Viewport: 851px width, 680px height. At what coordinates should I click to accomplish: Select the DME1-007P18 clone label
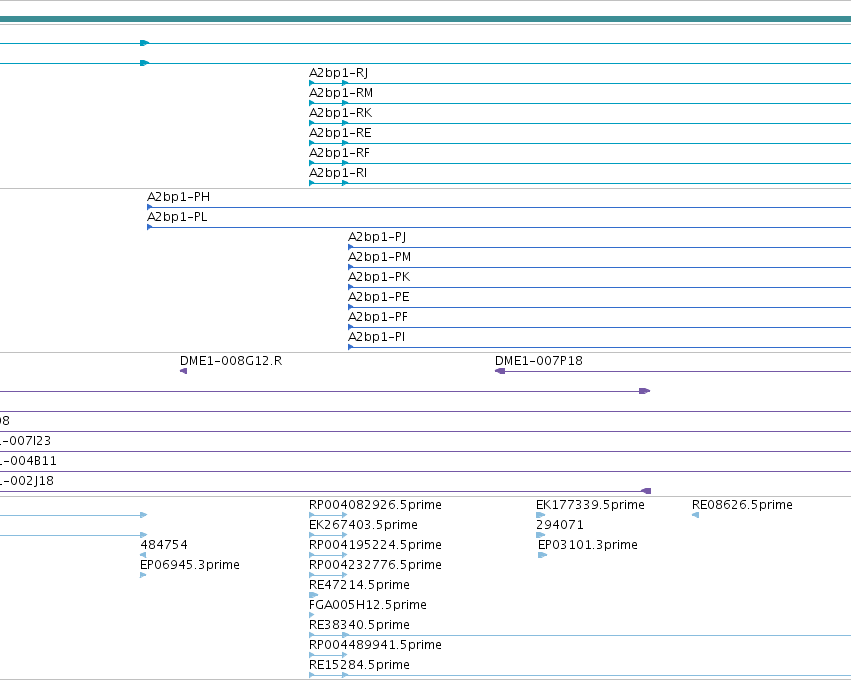[x=539, y=361]
